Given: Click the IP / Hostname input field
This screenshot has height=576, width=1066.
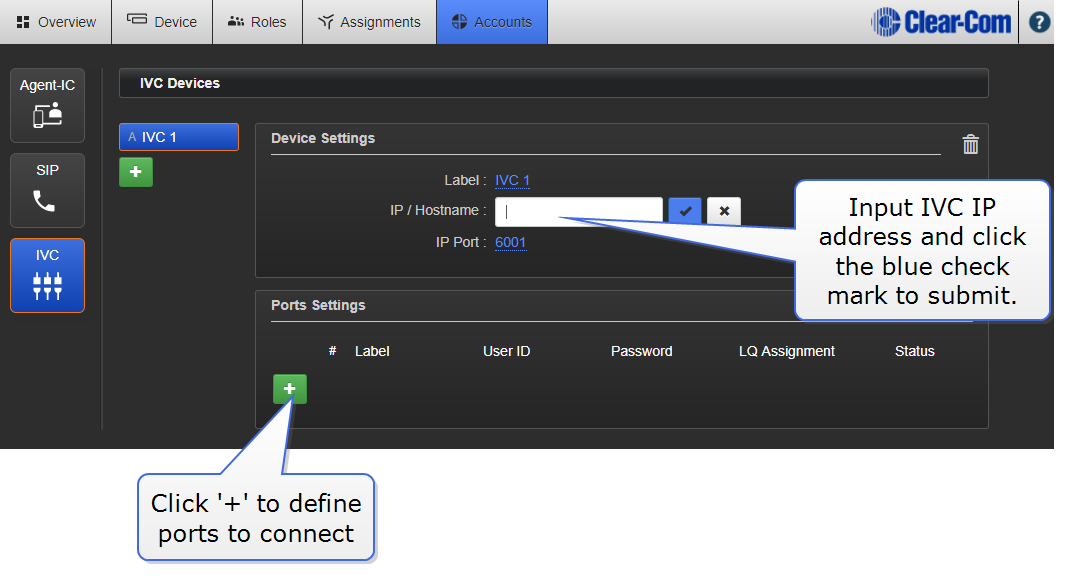Looking at the screenshot, I should click(578, 211).
